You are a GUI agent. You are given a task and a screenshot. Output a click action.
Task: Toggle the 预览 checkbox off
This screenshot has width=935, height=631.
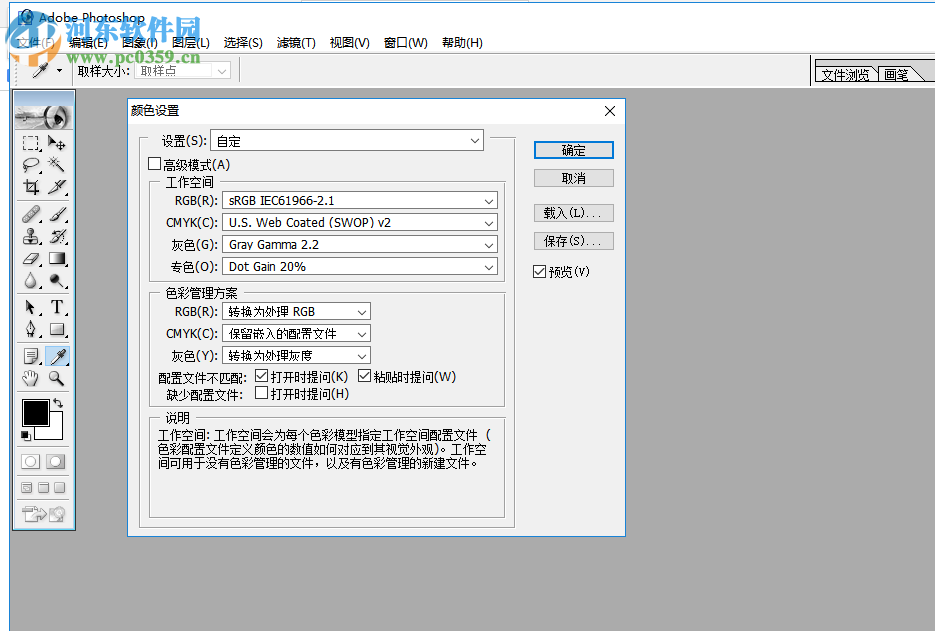(x=539, y=271)
